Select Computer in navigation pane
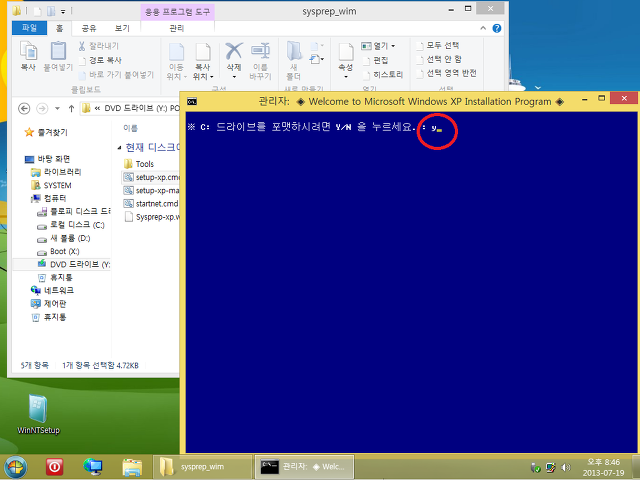The image size is (640, 480). (x=49, y=198)
